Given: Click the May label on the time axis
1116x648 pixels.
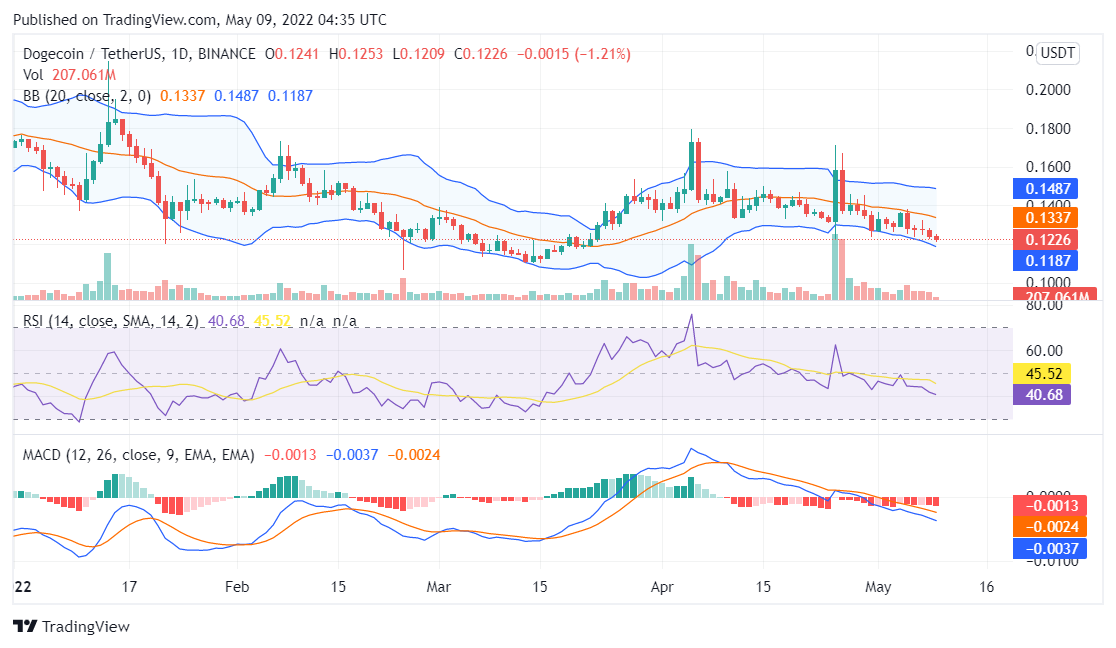Looking at the screenshot, I should (x=879, y=587).
